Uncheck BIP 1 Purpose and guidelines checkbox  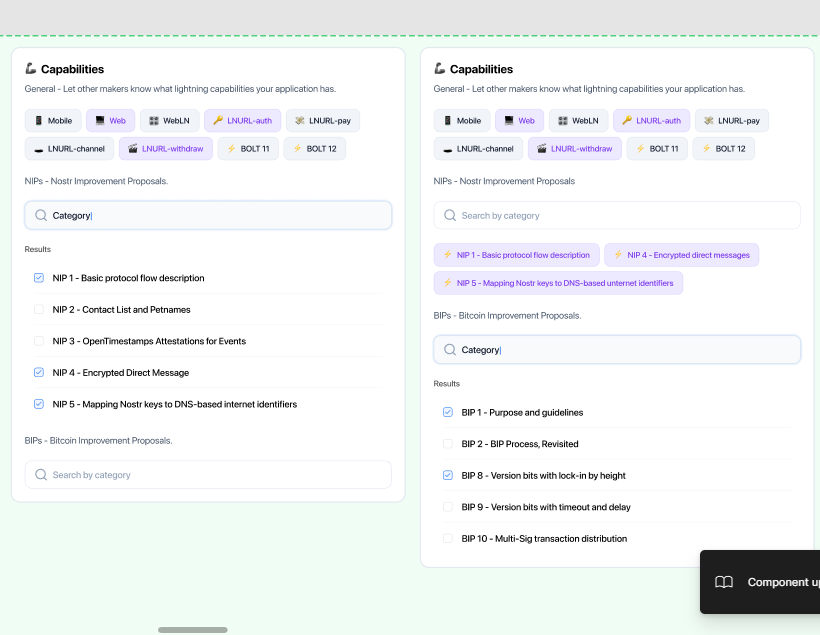click(x=448, y=412)
